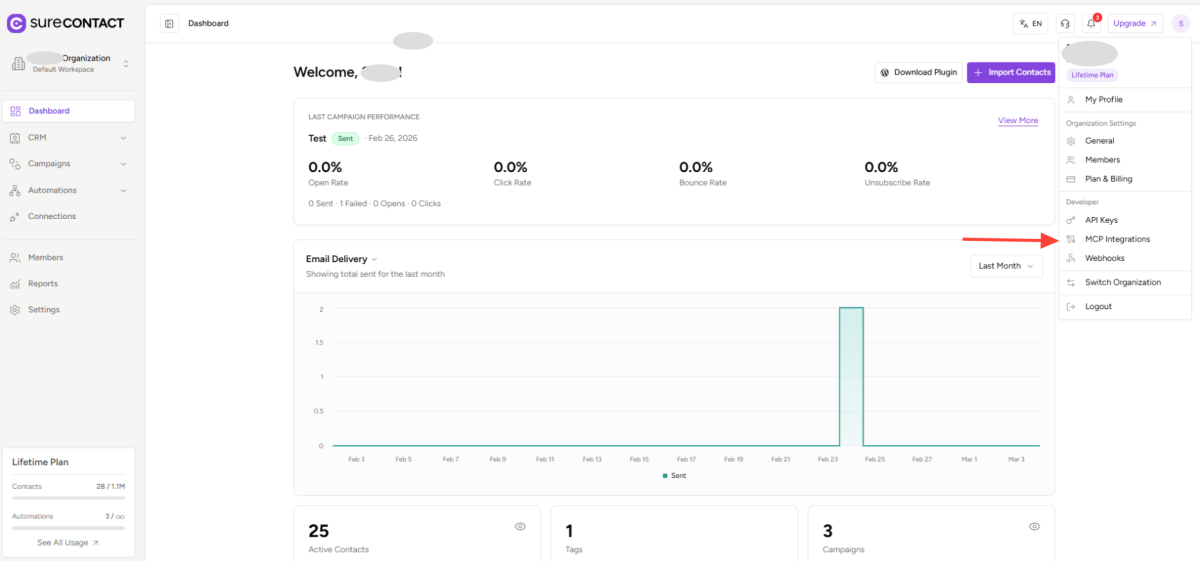Open the organization workspace switcher

pyautogui.click(x=70, y=63)
